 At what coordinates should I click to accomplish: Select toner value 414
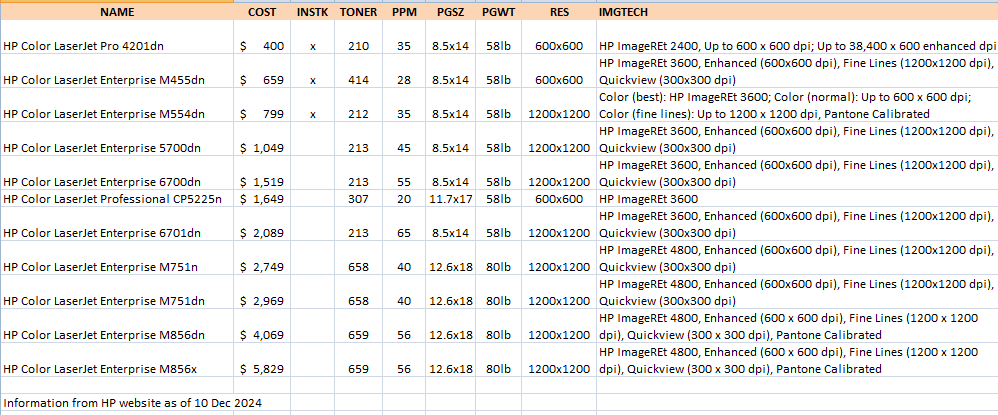(x=358, y=71)
